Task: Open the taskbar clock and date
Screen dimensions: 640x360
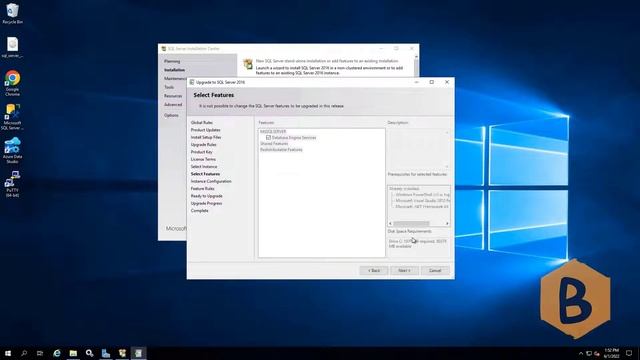Action: (x=611, y=353)
